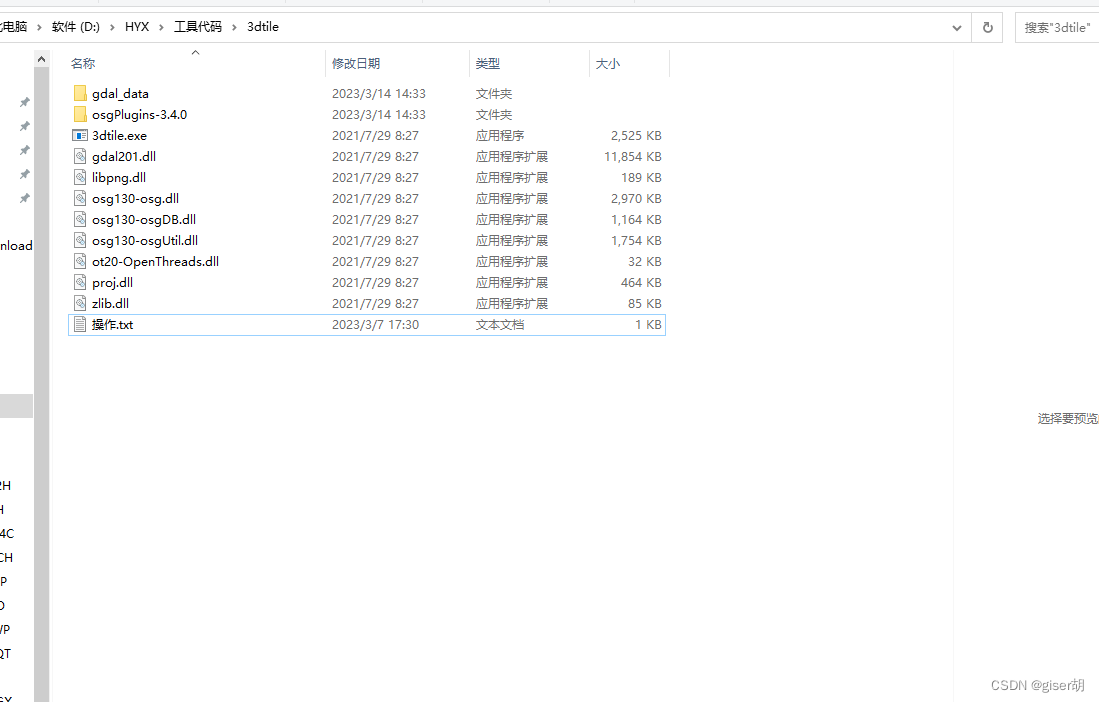Expand the chevron before 软件 (D:) in path

coord(39,27)
